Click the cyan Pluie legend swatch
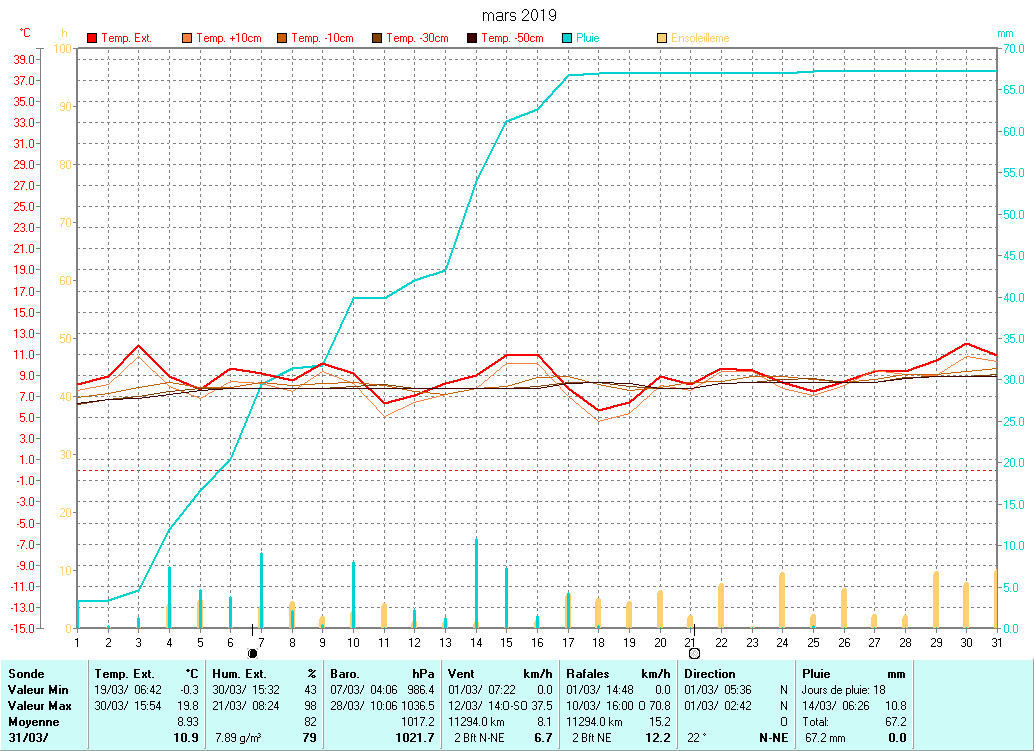Screen dimensions: 1034x751 pyautogui.click(x=567, y=38)
